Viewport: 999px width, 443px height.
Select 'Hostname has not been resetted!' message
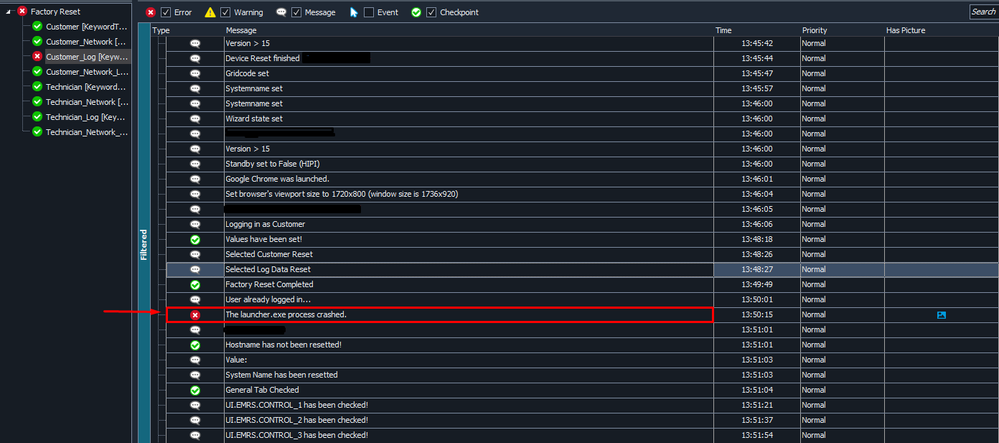click(284, 345)
